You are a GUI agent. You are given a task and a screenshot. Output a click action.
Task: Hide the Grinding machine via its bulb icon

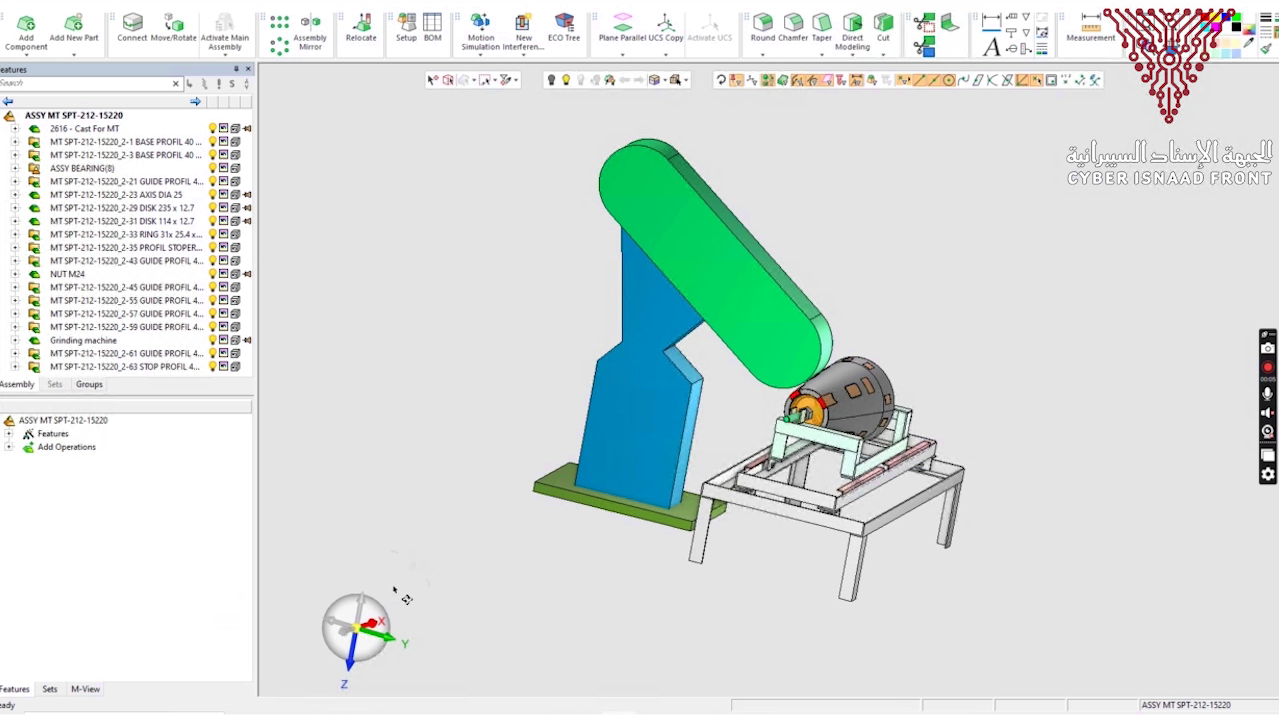point(212,340)
